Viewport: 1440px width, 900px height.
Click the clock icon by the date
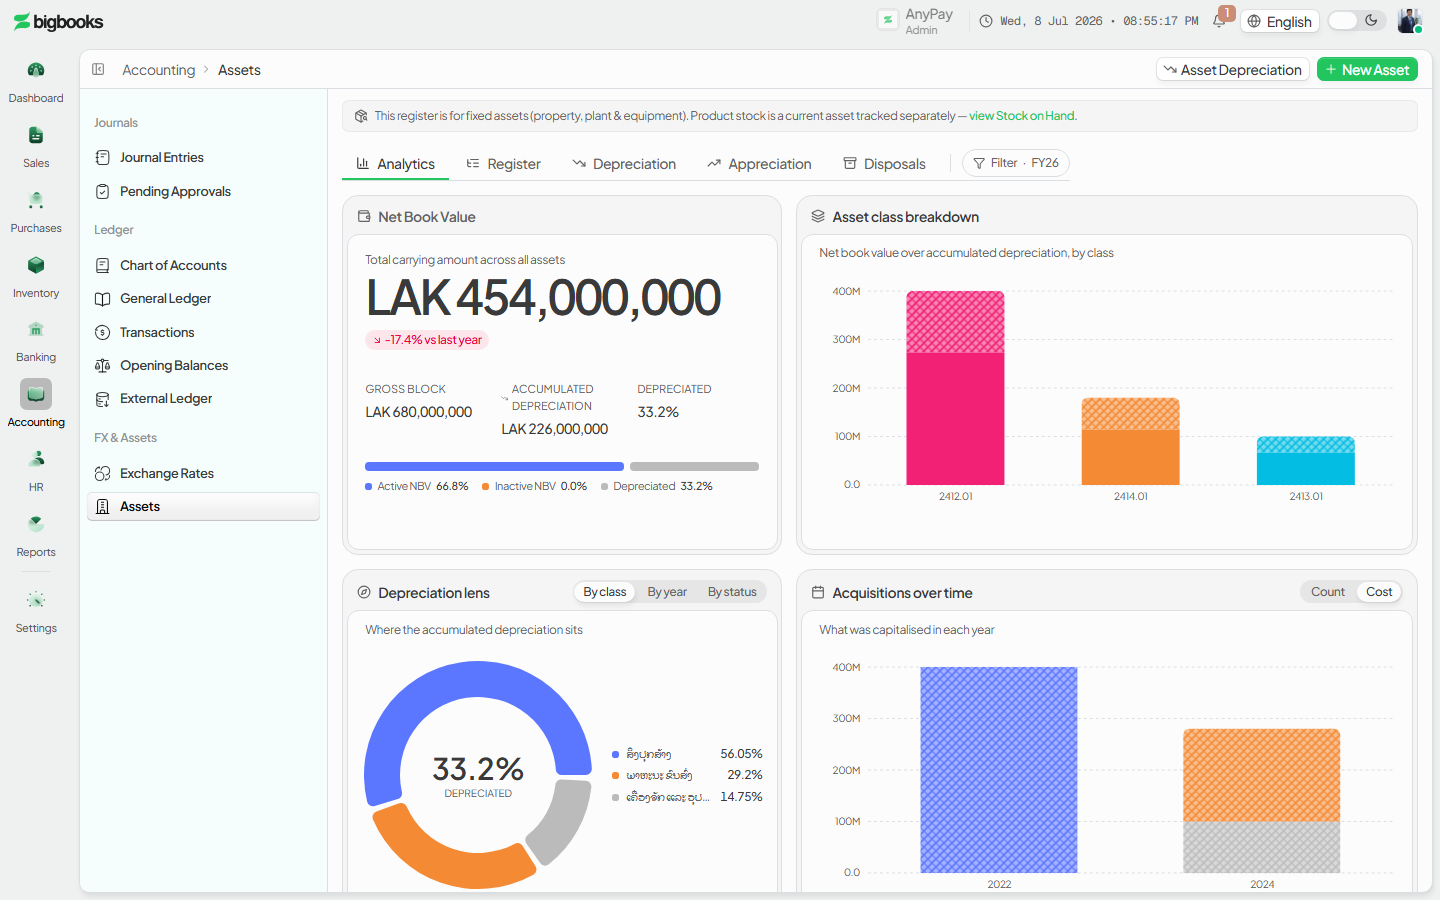click(986, 21)
